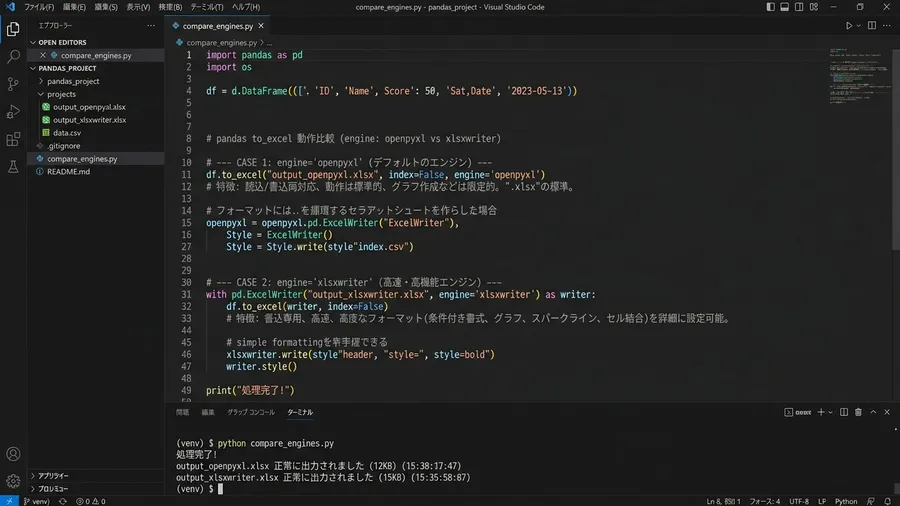Open the ファイル(F) menu

click(38, 7)
